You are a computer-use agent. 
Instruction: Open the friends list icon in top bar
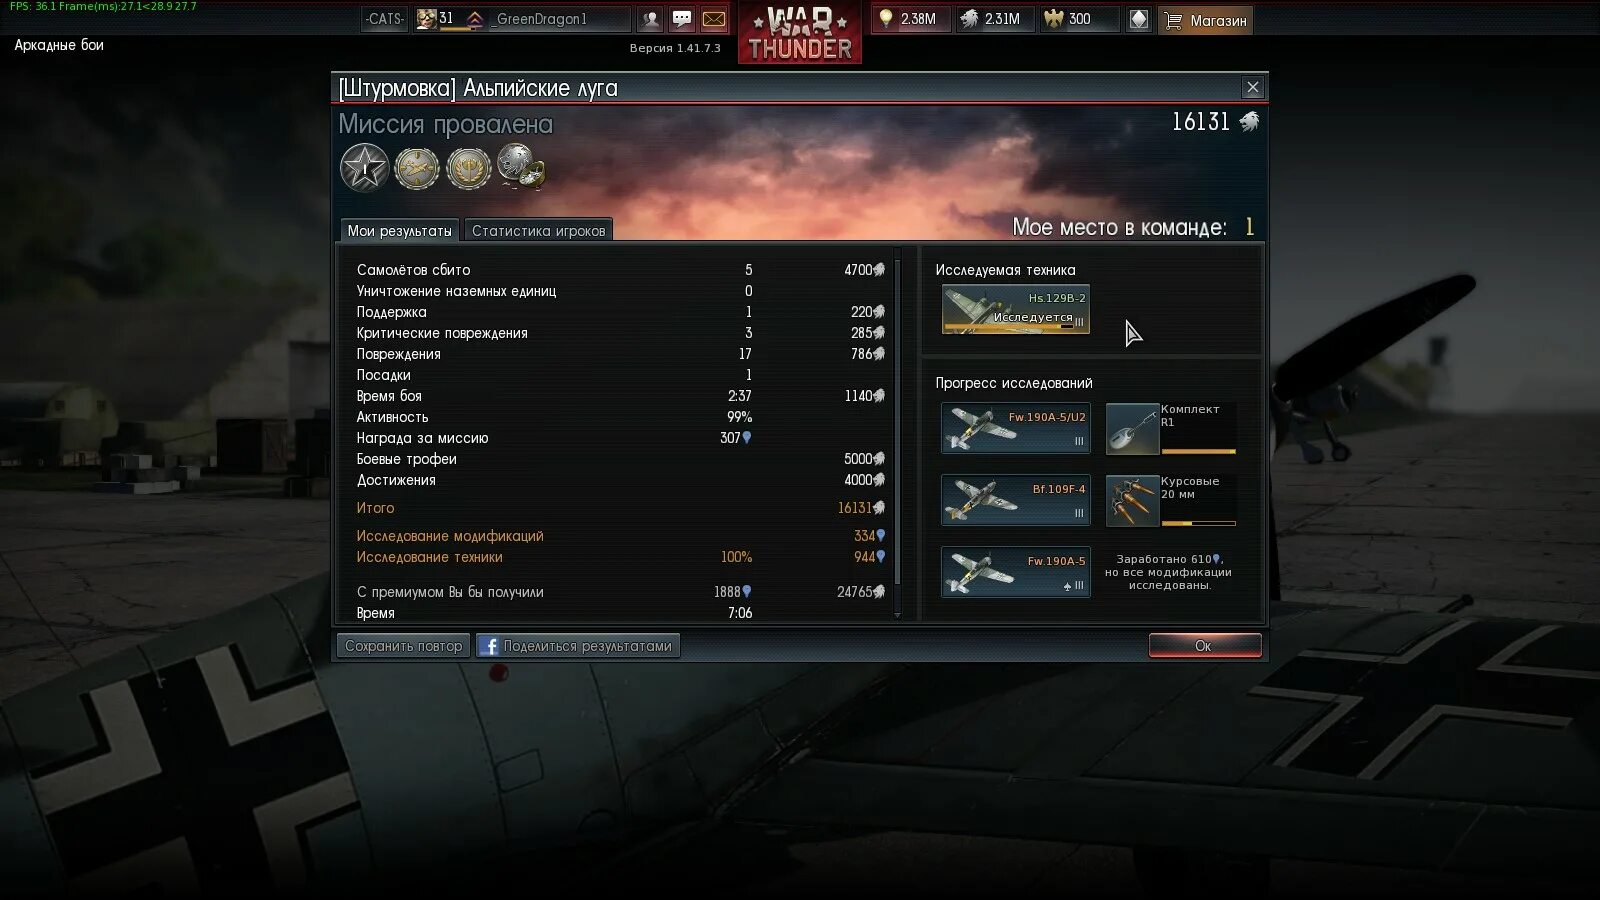(650, 19)
